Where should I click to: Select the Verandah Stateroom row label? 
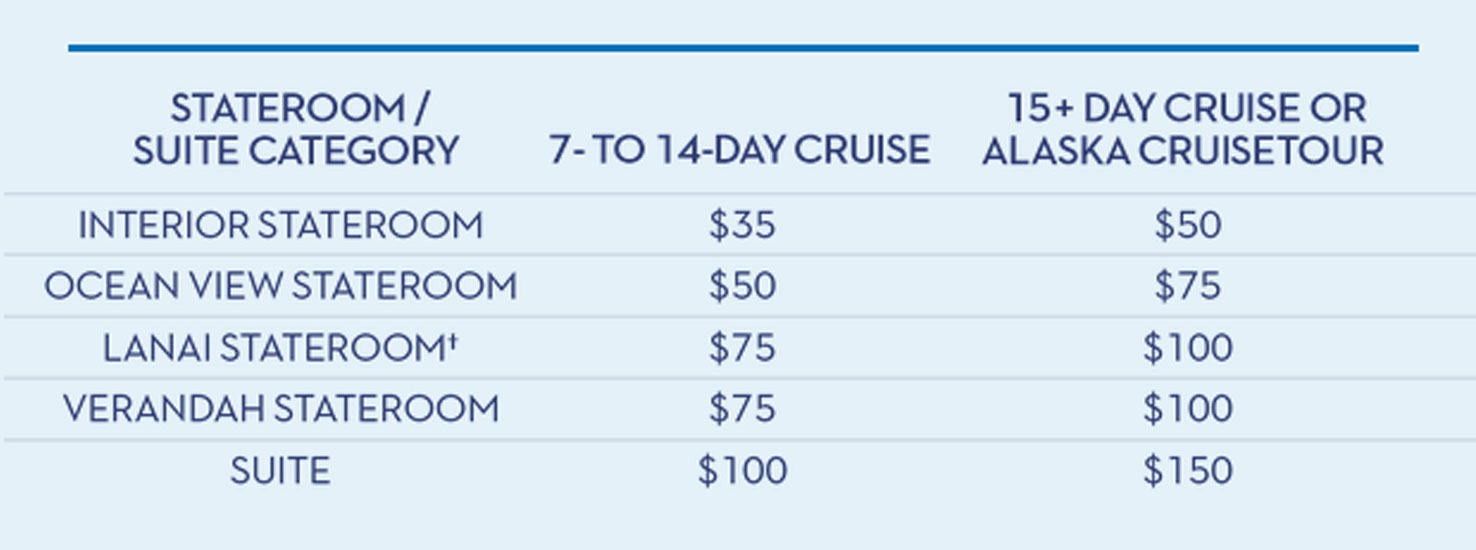click(280, 409)
